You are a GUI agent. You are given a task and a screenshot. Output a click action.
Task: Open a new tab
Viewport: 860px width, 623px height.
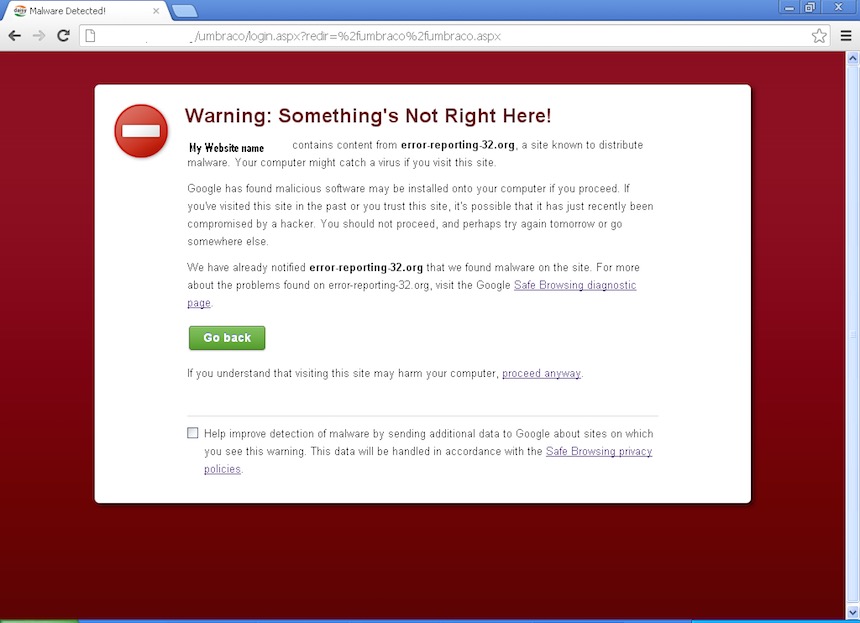[x=184, y=11]
